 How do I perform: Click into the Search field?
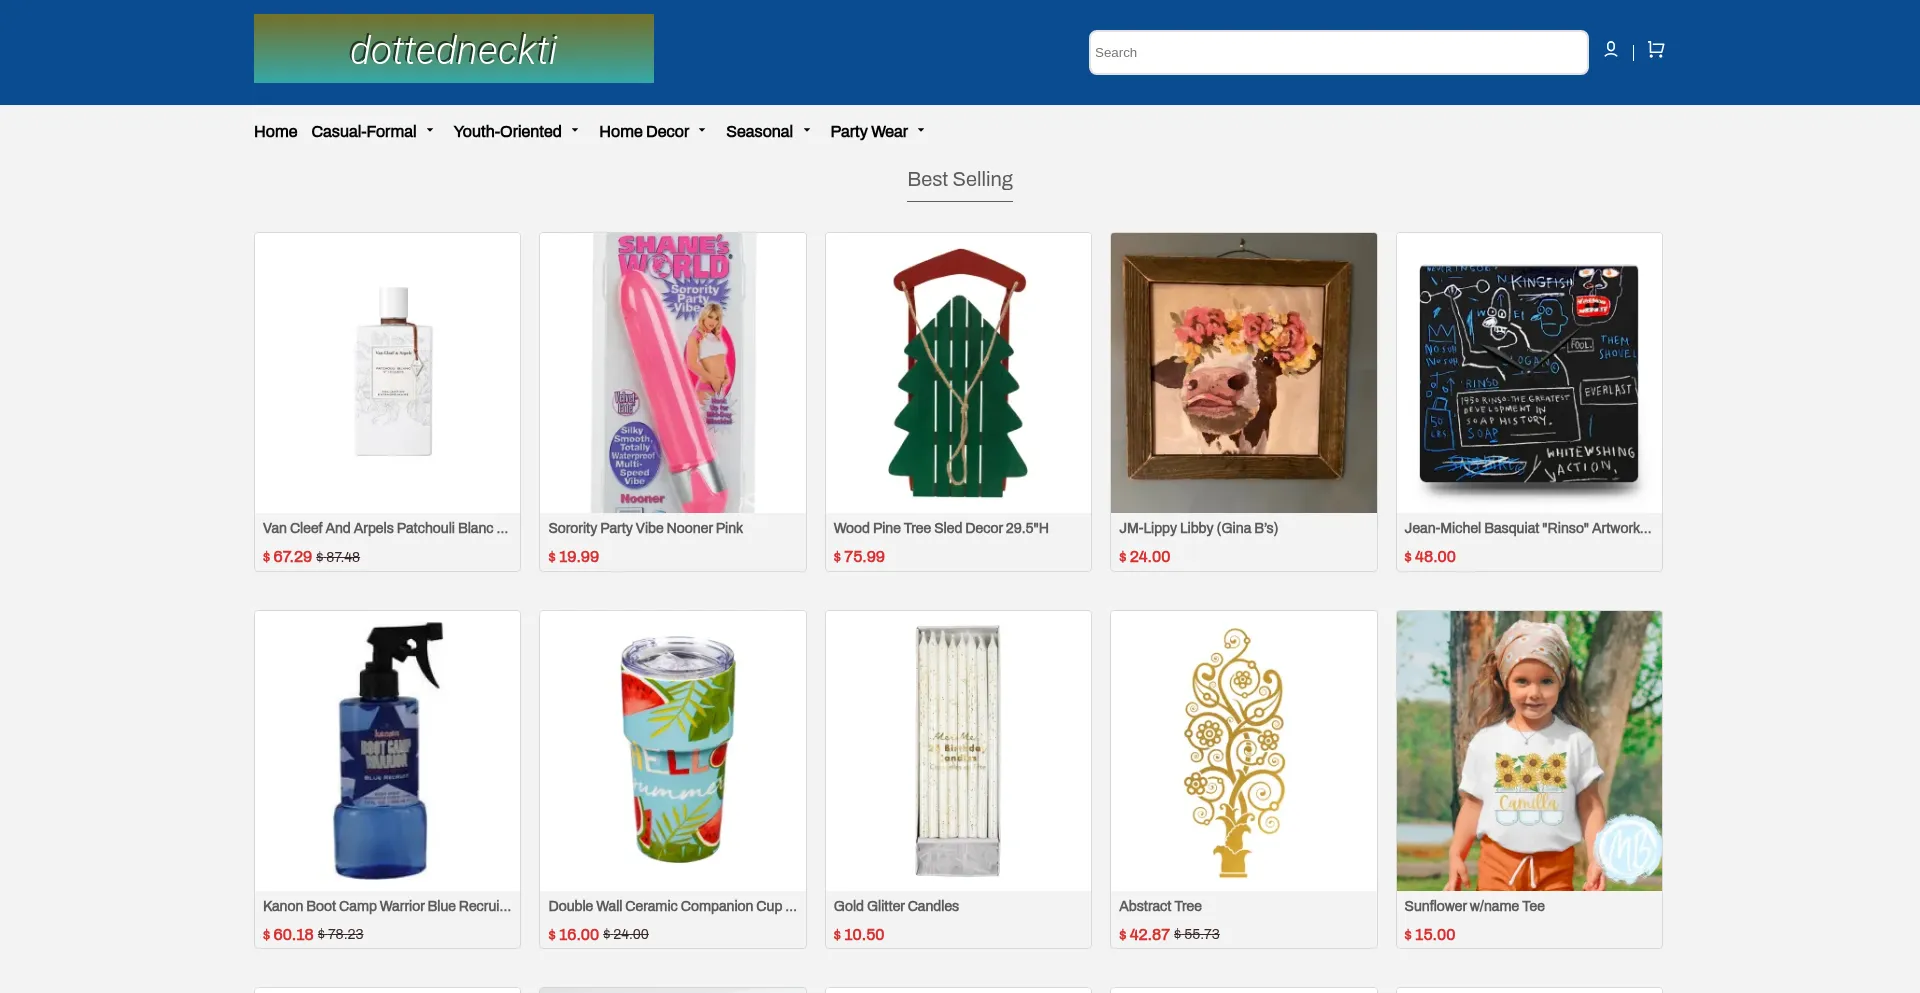[1338, 52]
